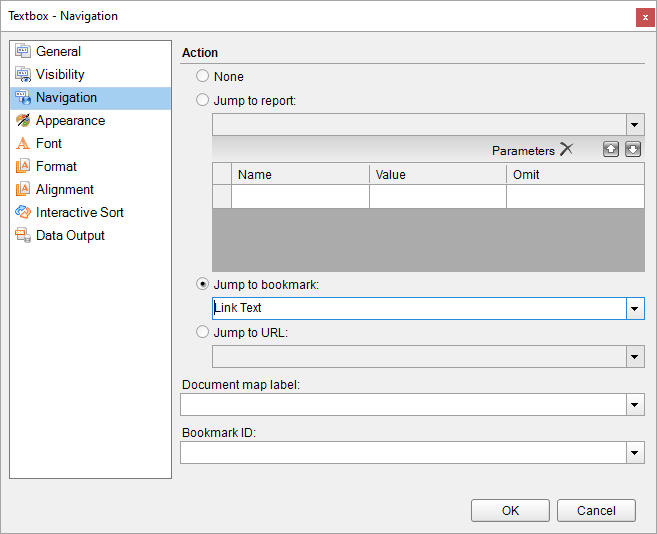Viewport: 657px width, 534px height.
Task: Select the Jump to URL option
Action: [202, 332]
